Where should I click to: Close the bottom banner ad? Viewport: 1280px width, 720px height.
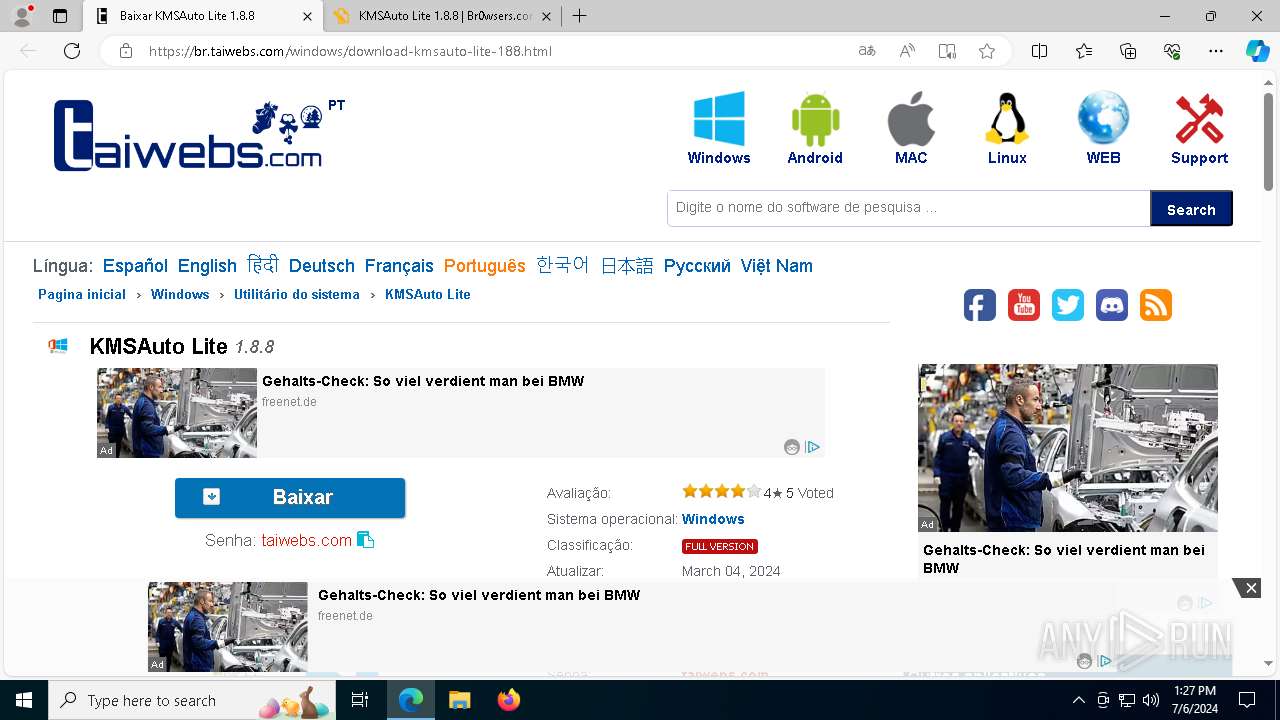1250,588
